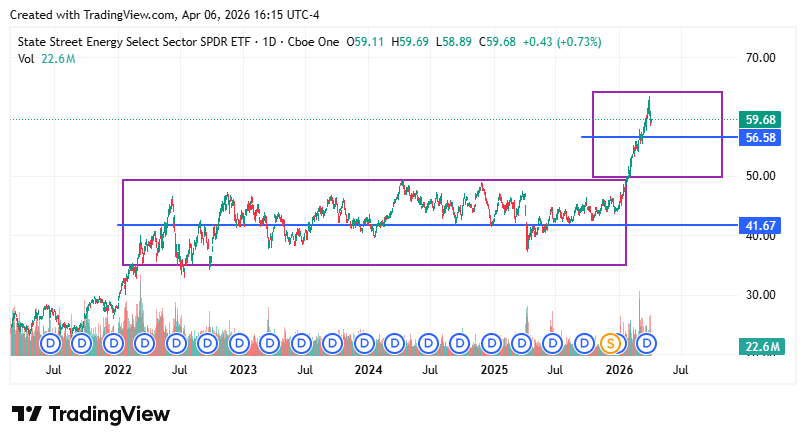
Task: Click the blue 56.58 price line label
Action: coord(760,138)
